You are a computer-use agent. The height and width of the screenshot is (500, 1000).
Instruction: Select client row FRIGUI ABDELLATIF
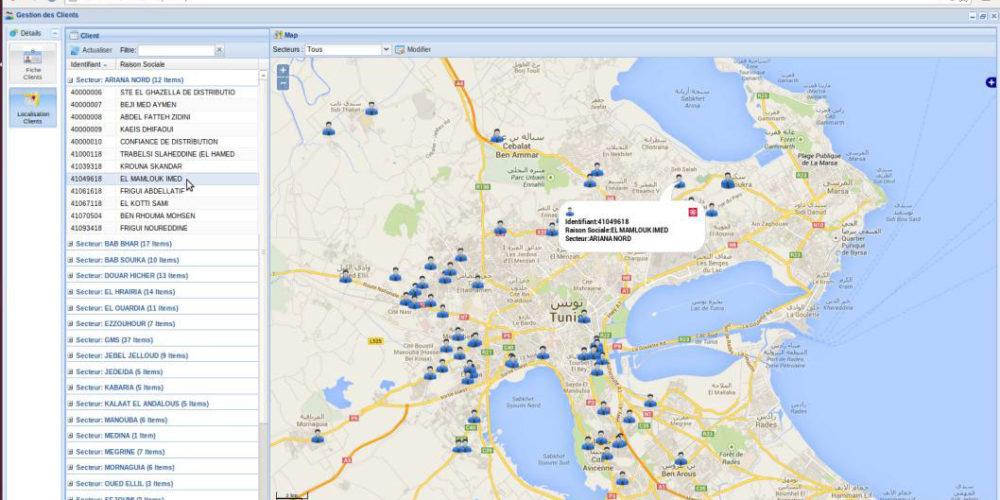152,191
